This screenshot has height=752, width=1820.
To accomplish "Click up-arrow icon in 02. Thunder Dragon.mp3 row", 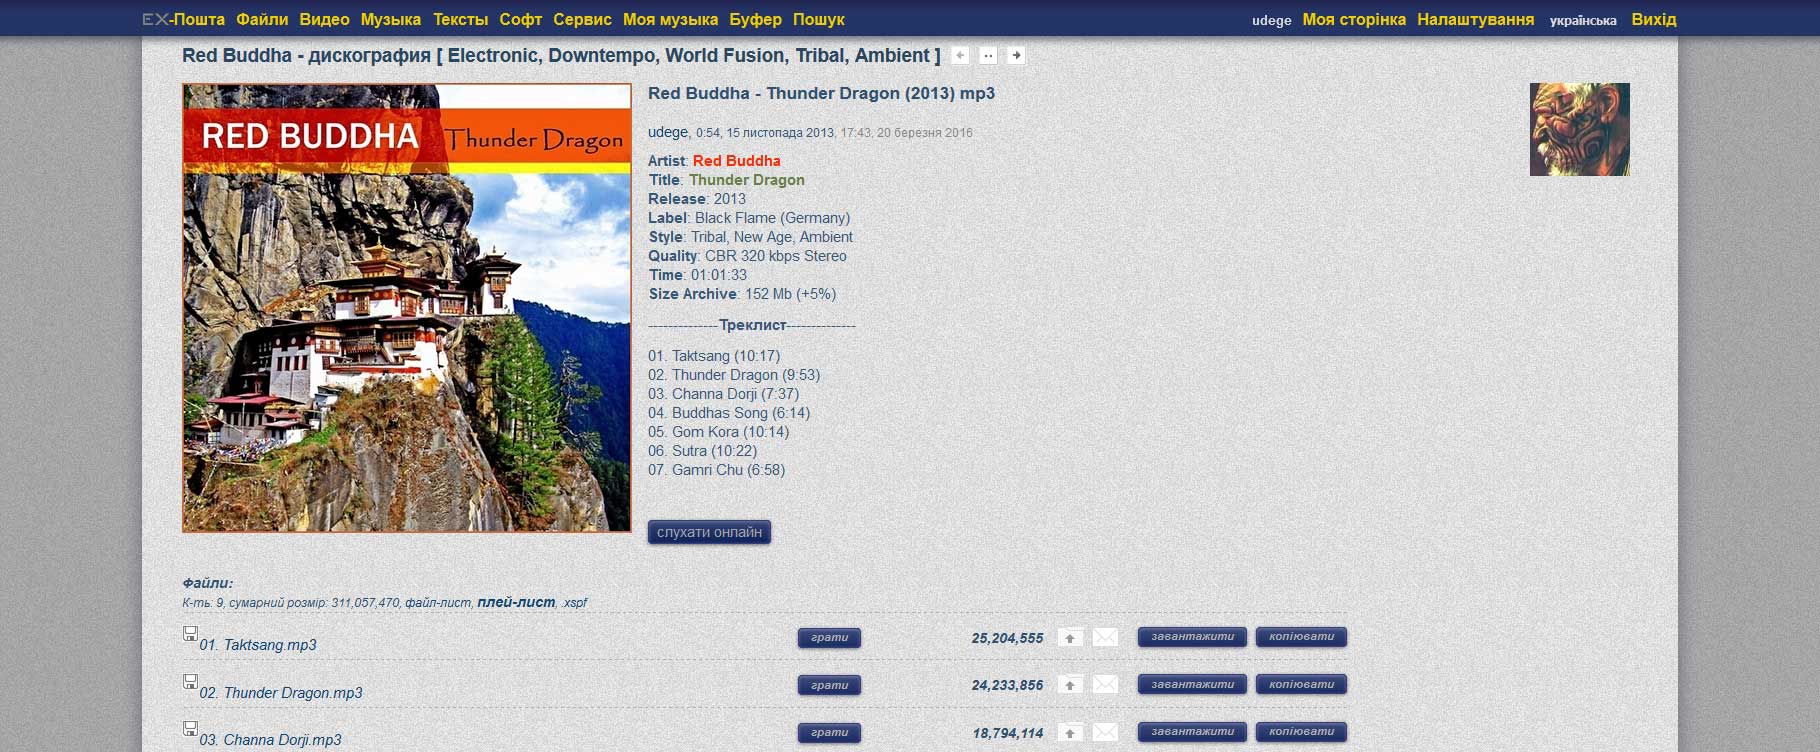I will tap(1070, 685).
